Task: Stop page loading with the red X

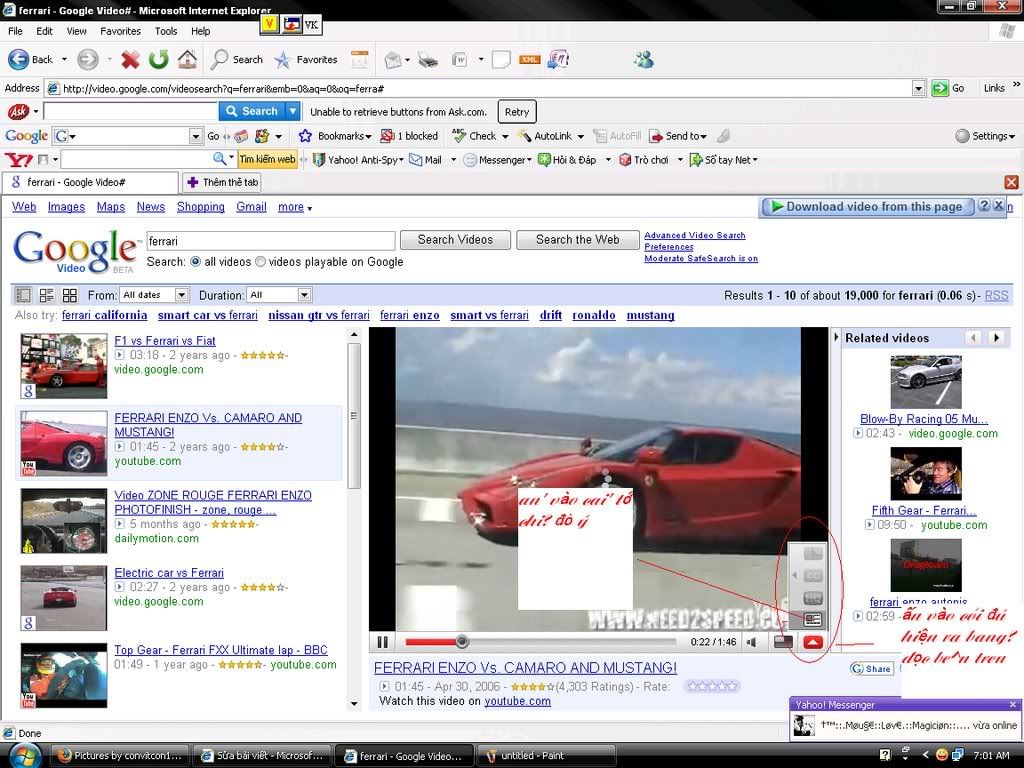Action: [131, 59]
